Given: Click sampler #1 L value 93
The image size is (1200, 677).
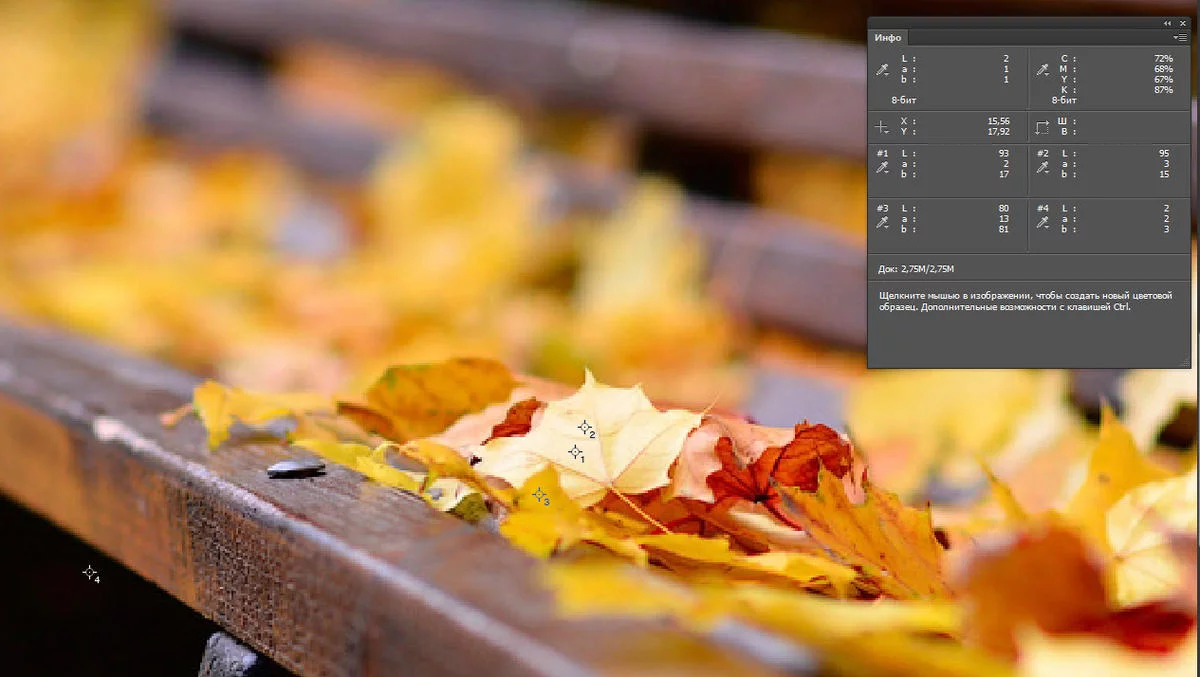Looking at the screenshot, I should (1004, 152).
